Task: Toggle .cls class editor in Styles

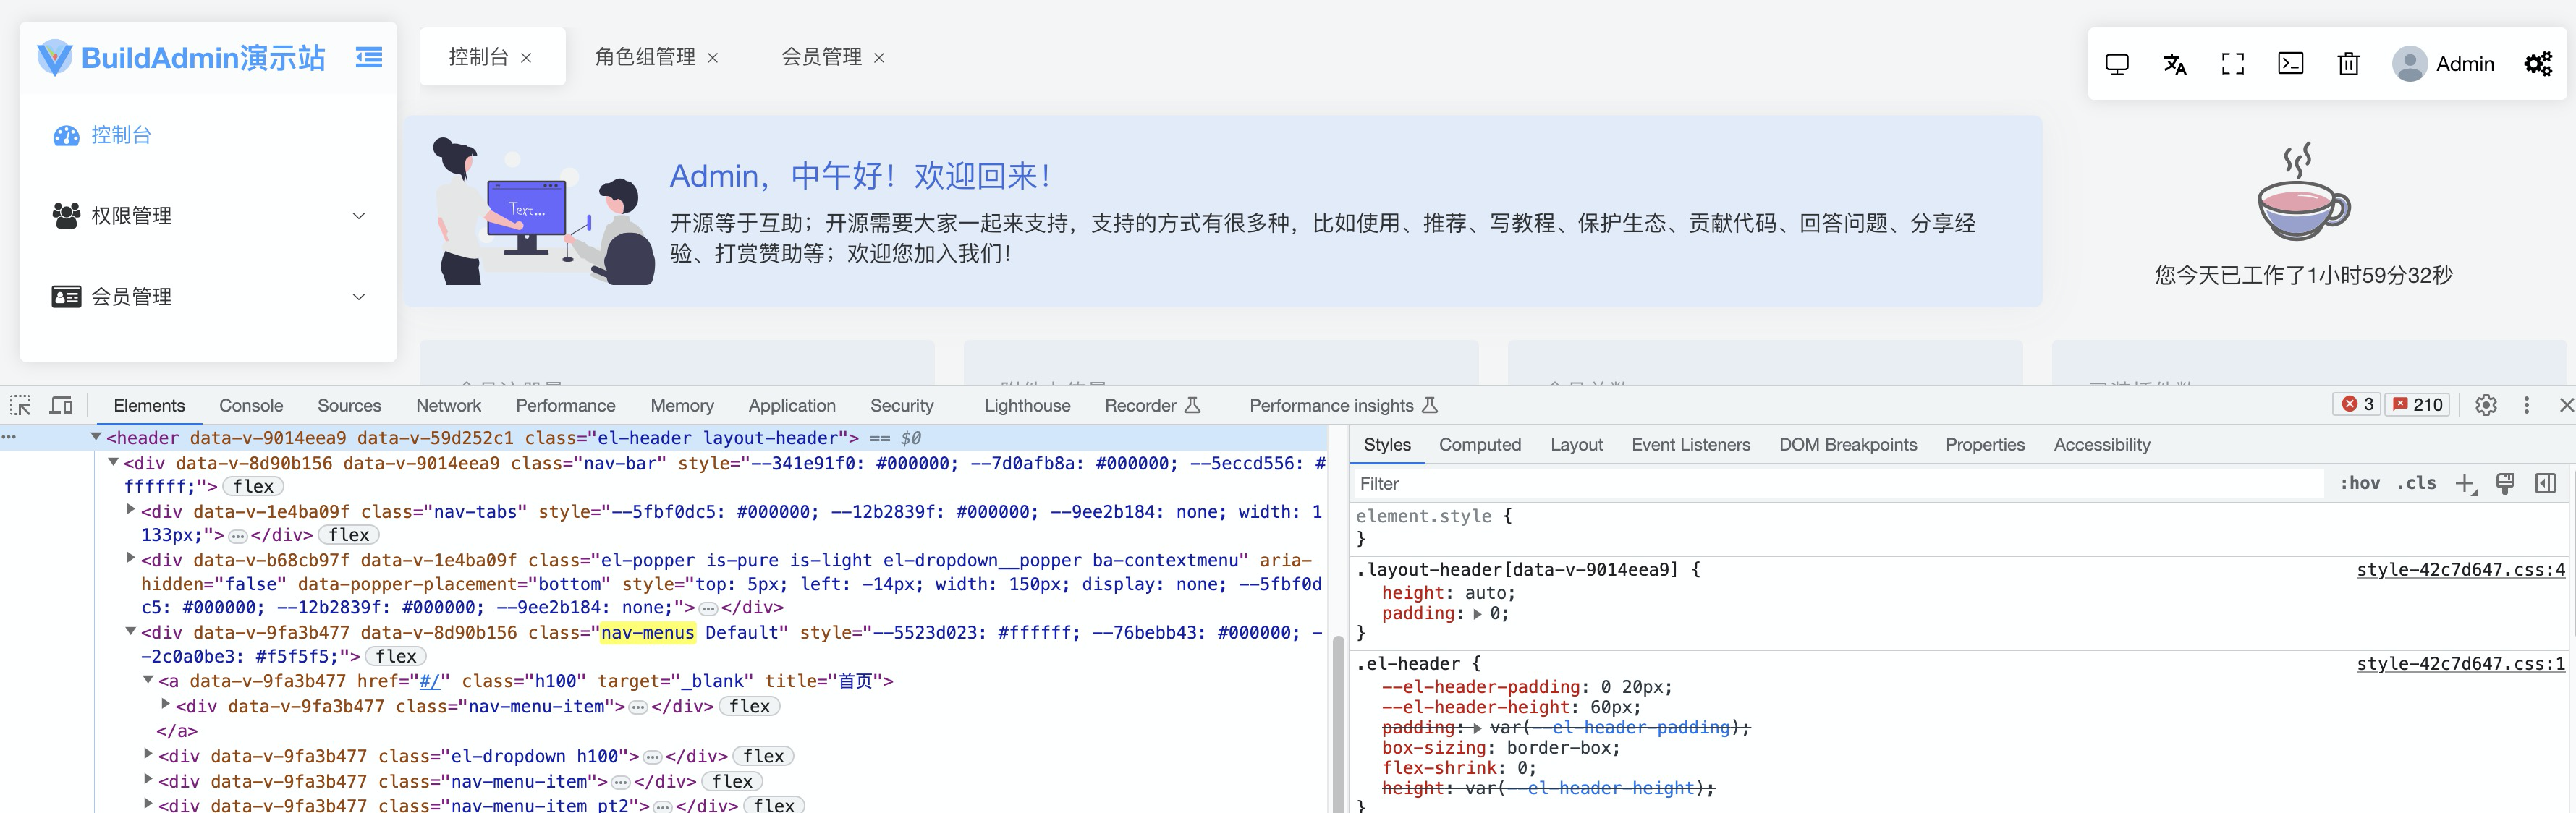Action: pyautogui.click(x=2416, y=483)
